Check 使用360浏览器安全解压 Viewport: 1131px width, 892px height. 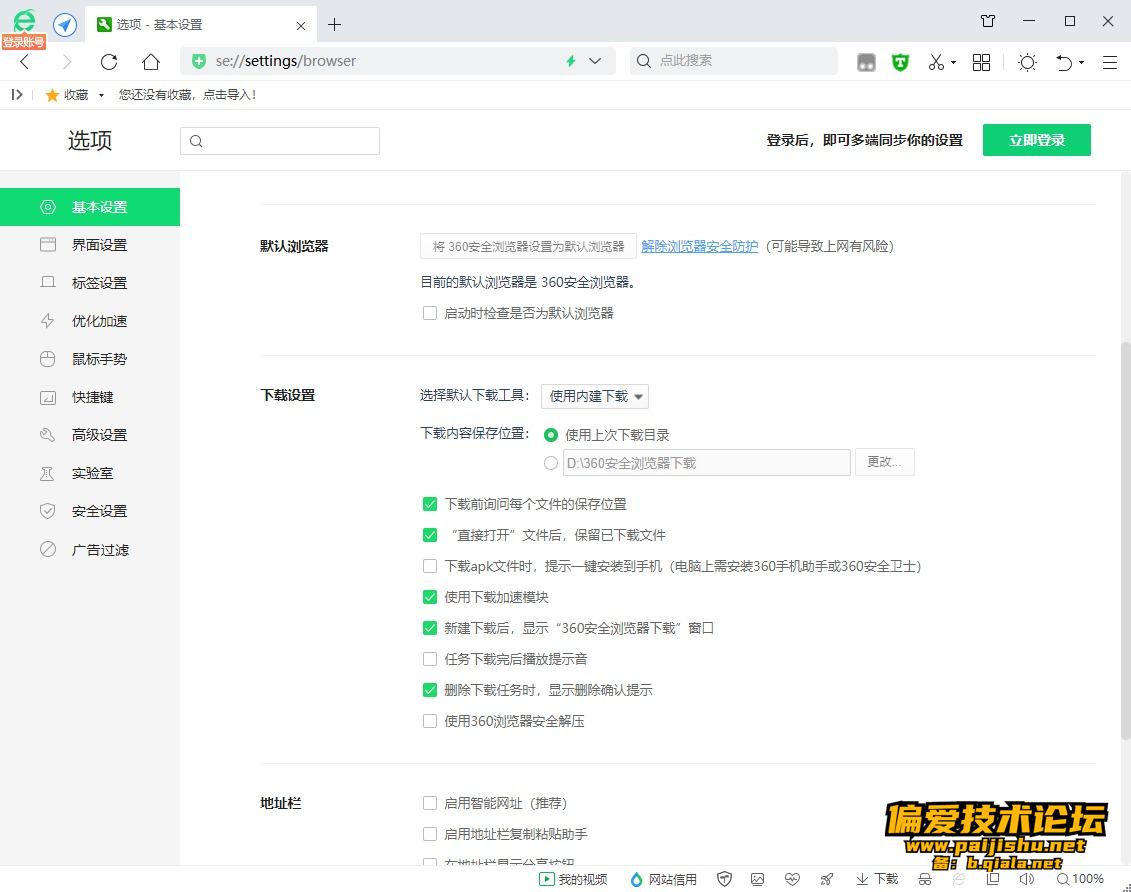[430, 721]
